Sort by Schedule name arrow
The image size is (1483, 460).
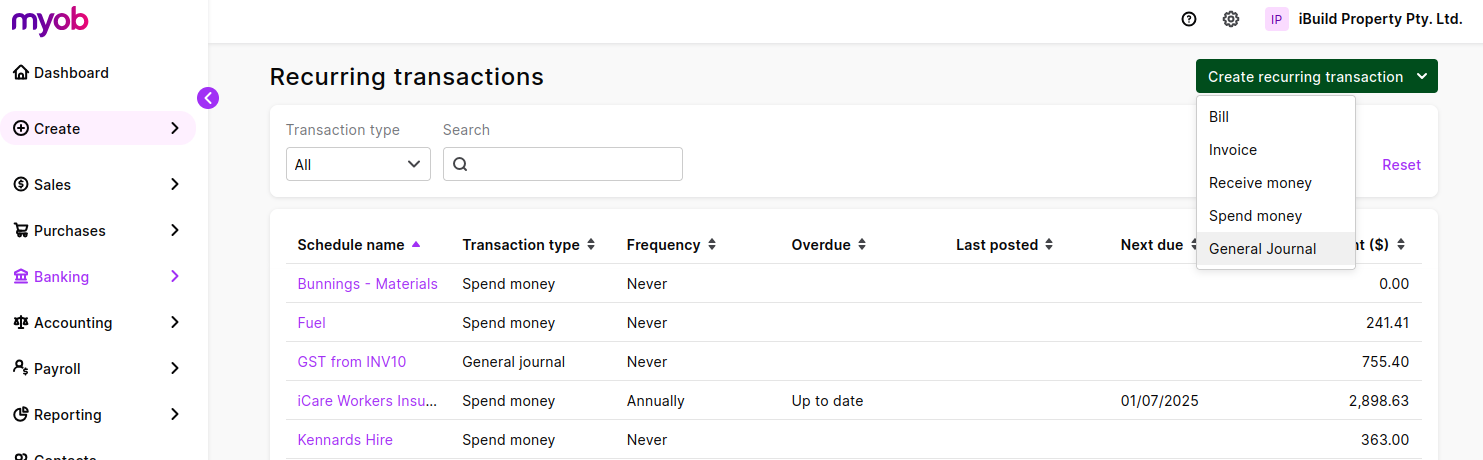(x=416, y=245)
